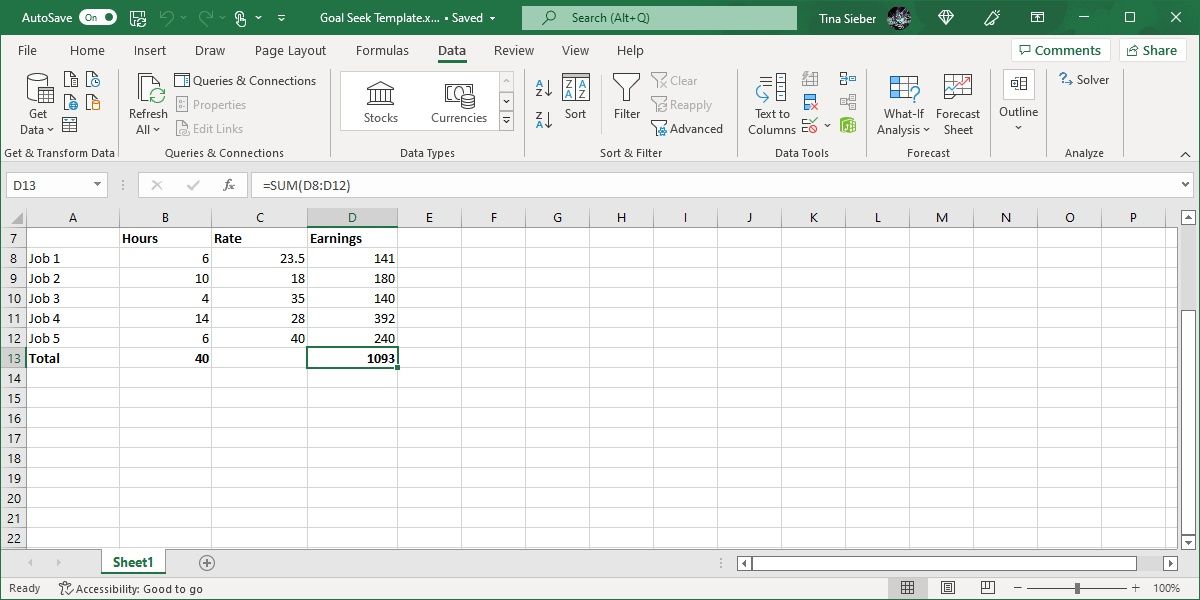Open the Get Data dropdown
The width and height of the screenshot is (1200, 600).
[36, 104]
